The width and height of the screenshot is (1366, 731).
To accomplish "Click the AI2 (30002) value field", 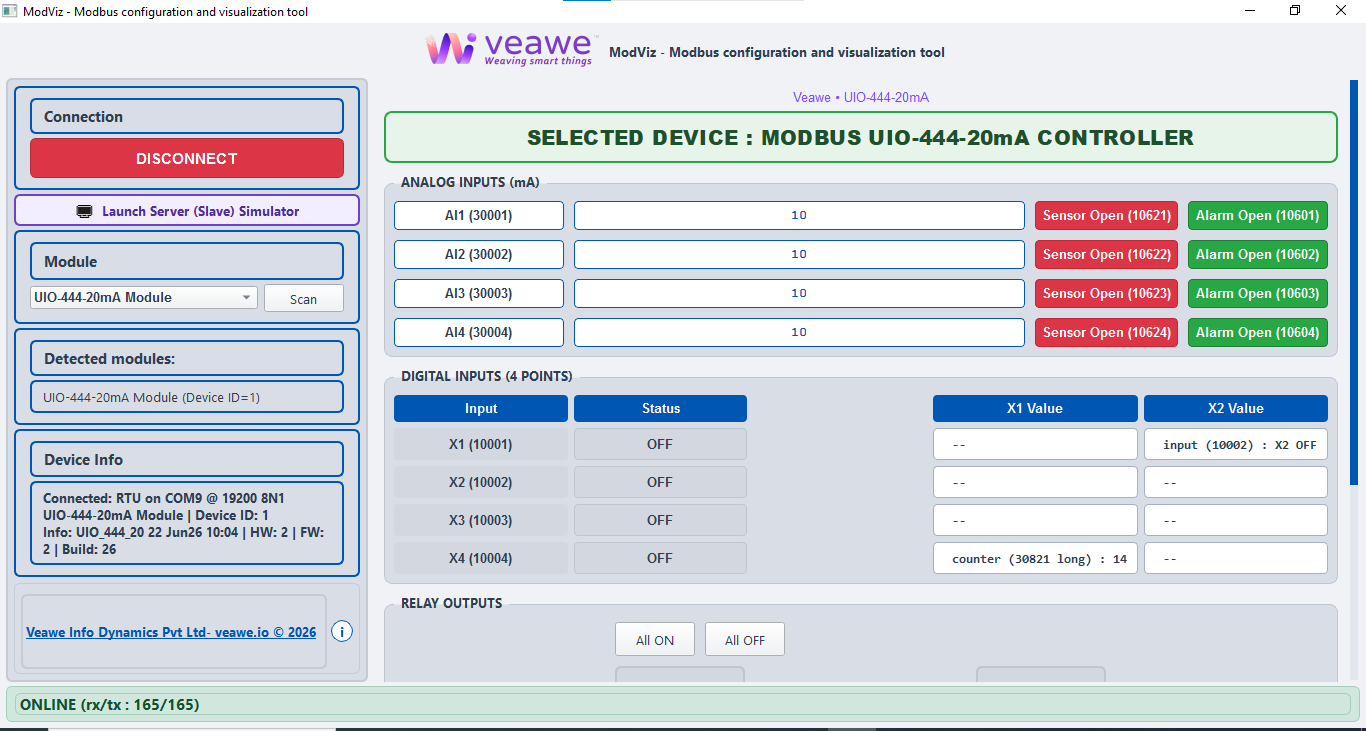I will (799, 254).
